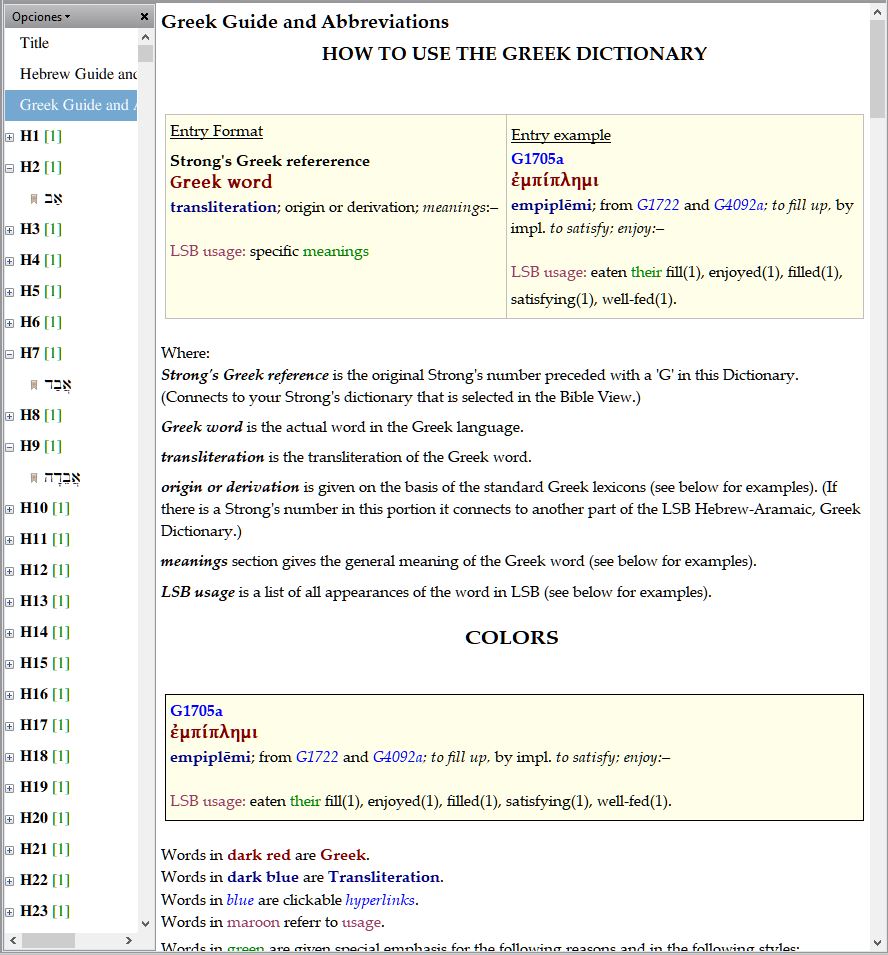The image size is (888, 955).
Task: Select the H17 topic label
Action: 34,725
